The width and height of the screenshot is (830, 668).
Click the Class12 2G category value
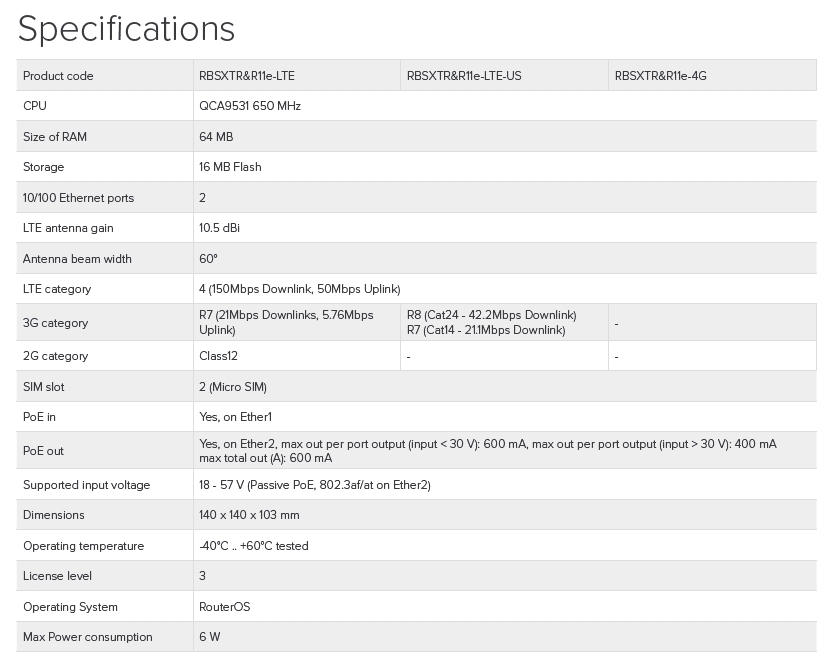218,356
